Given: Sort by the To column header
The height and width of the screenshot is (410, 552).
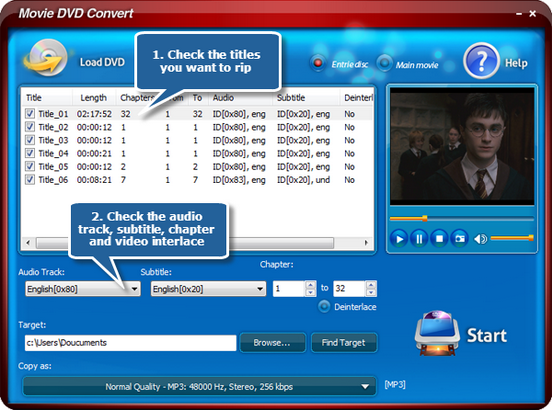Looking at the screenshot, I should (197, 97).
